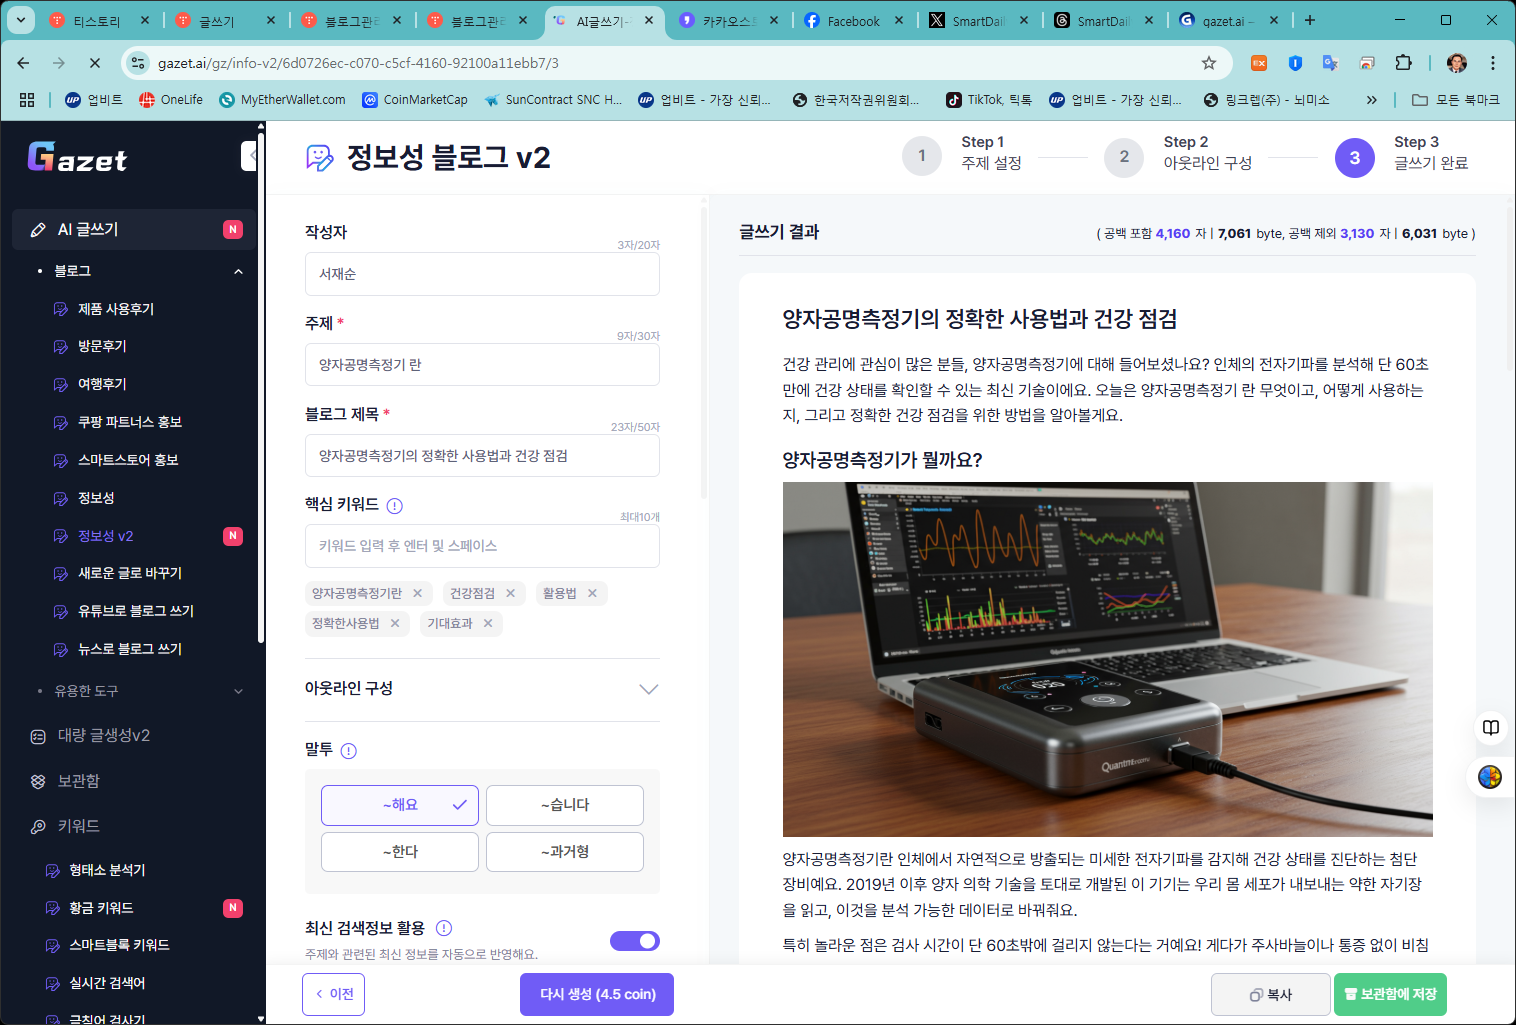Open the AI 글쓰기 menu

(134, 229)
